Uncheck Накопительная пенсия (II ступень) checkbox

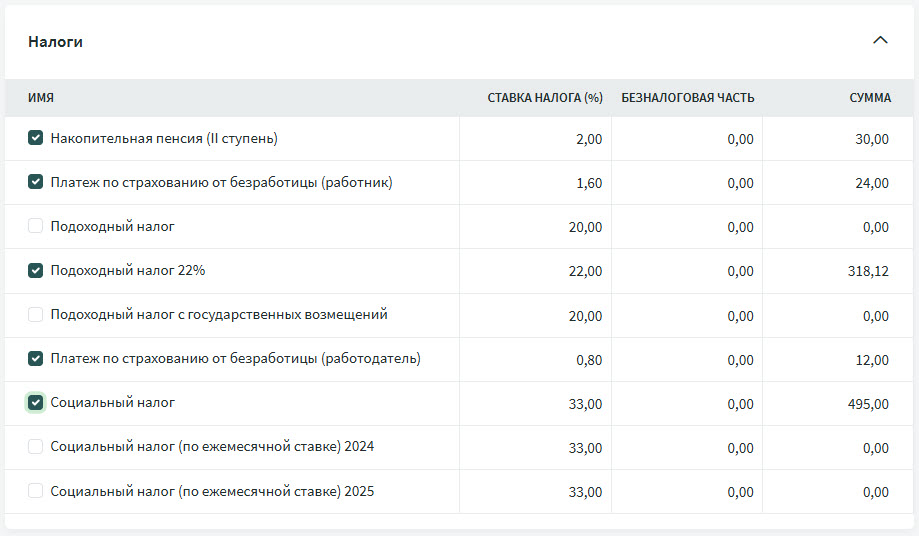click(36, 138)
